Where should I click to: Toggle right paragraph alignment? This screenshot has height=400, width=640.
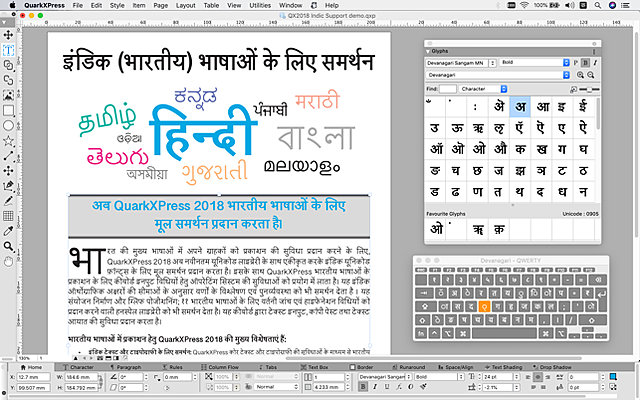tap(547, 377)
